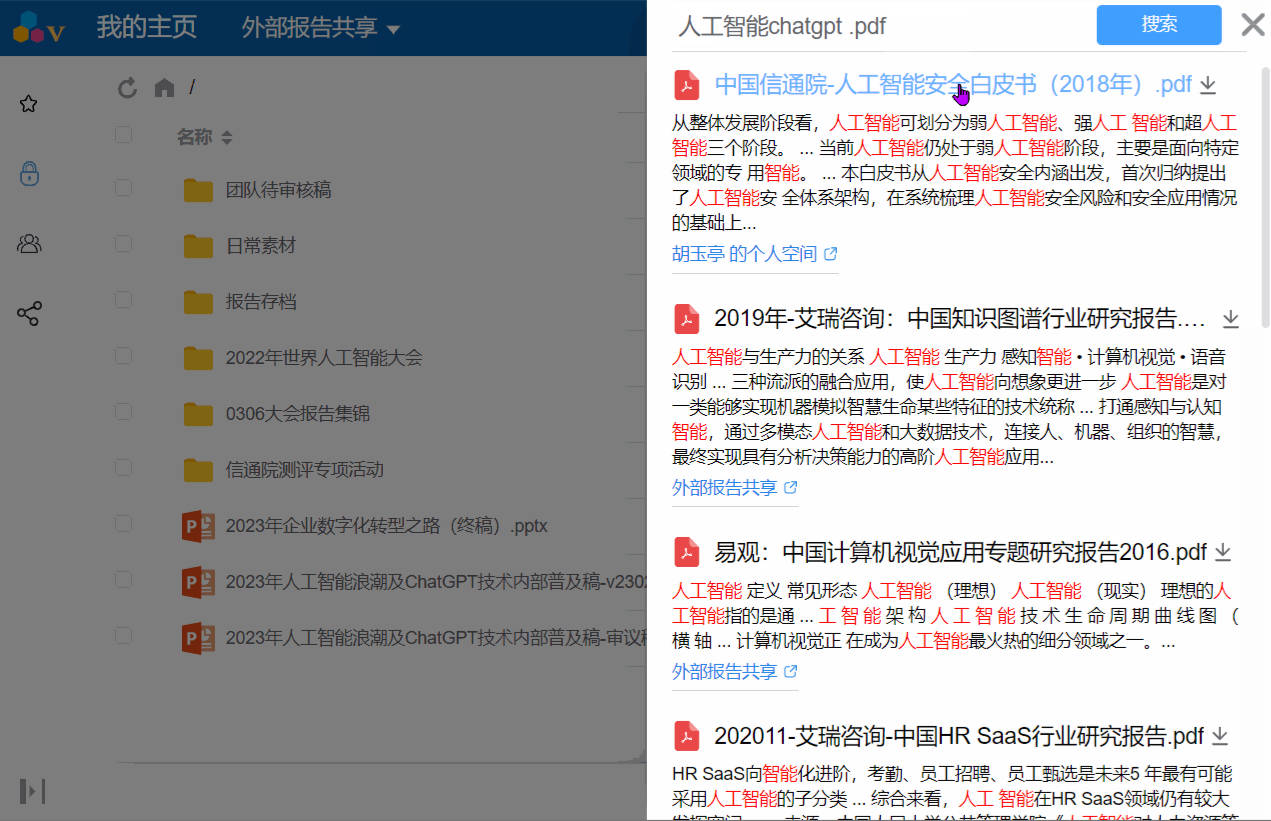Open folder 报告存档 by its name

click(x=261, y=302)
